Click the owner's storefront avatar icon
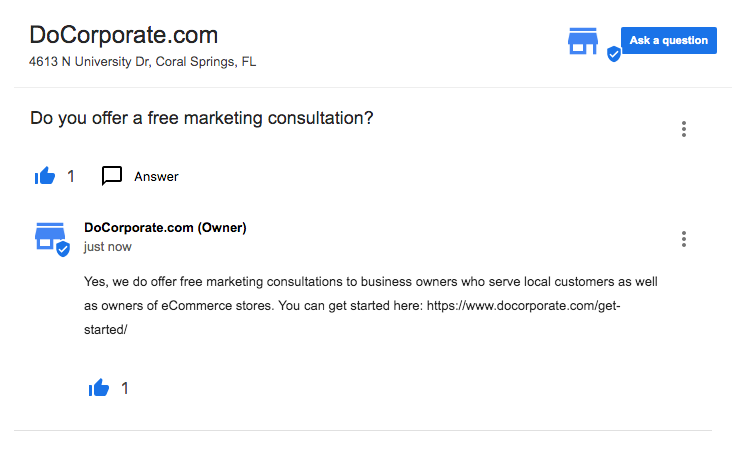This screenshot has height=451, width=738. click(x=49, y=236)
